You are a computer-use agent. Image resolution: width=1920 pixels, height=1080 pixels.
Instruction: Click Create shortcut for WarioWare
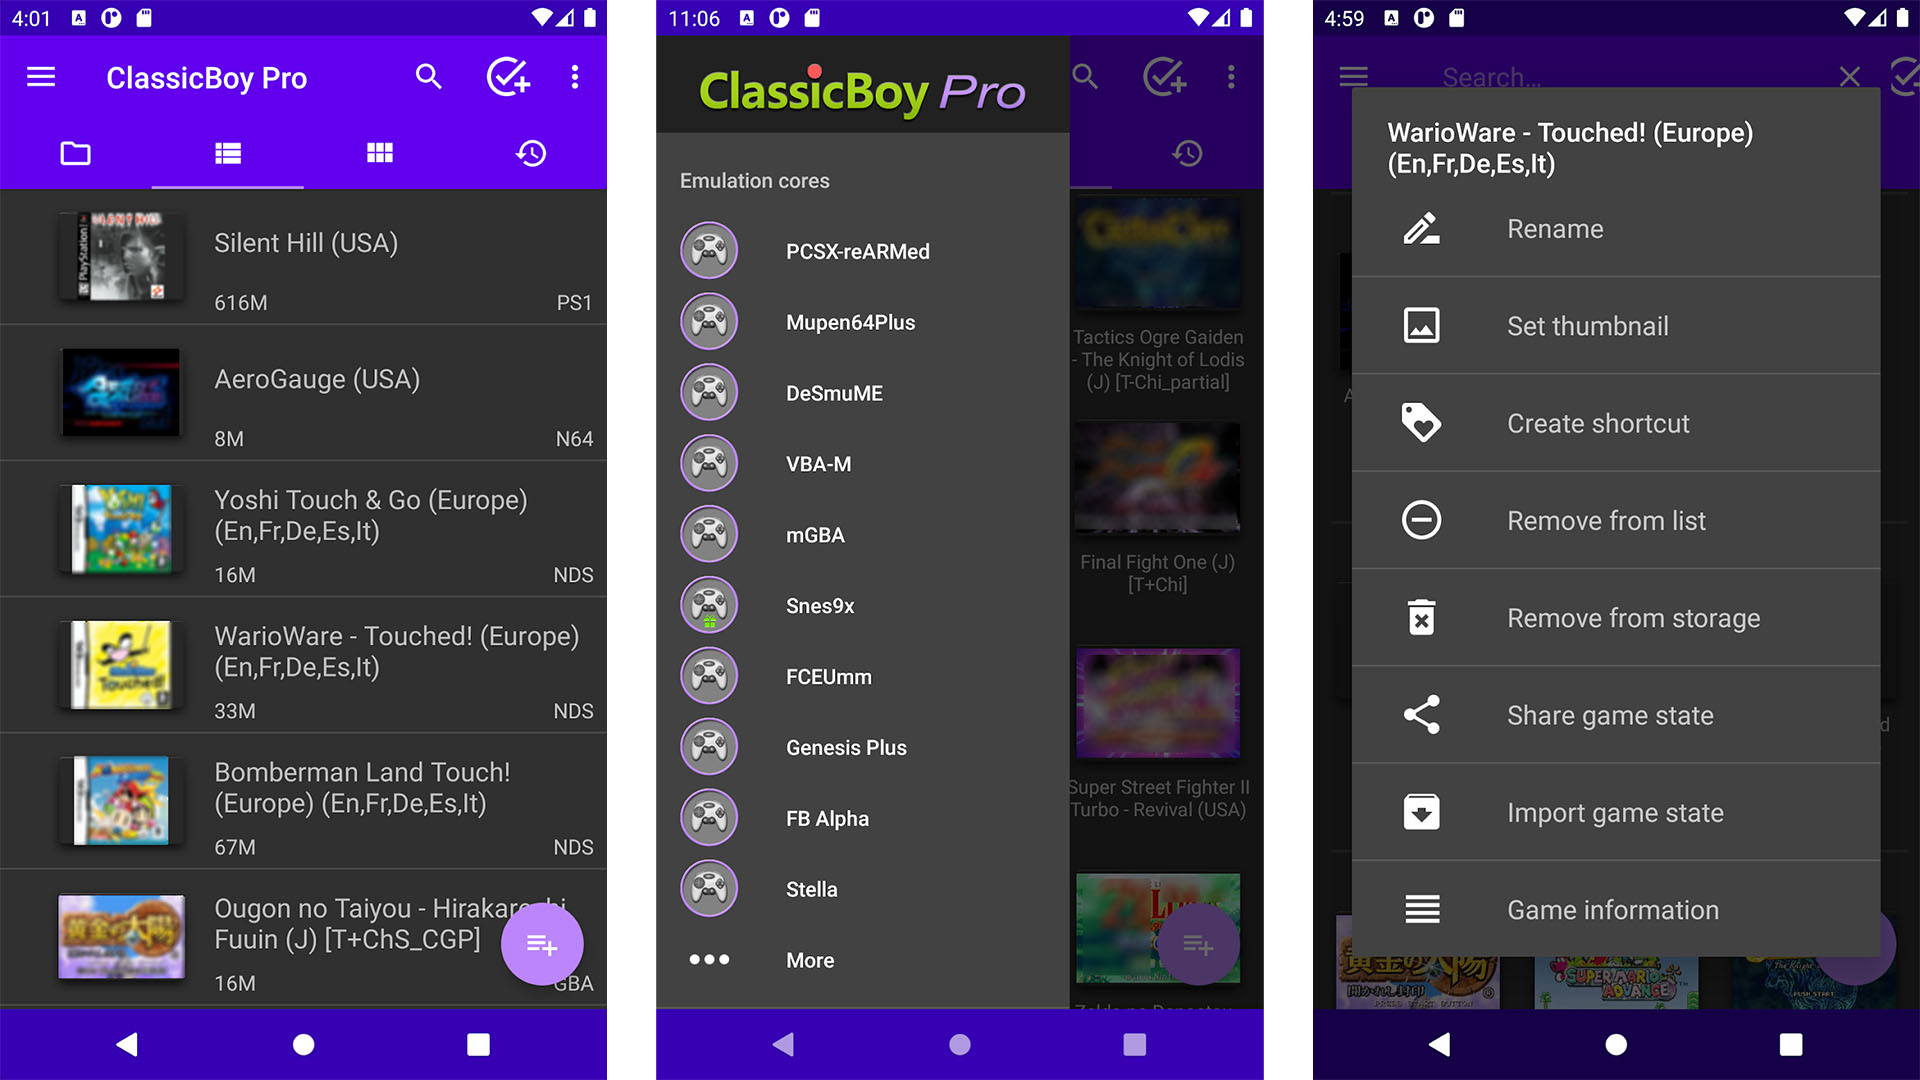pyautogui.click(x=1598, y=422)
